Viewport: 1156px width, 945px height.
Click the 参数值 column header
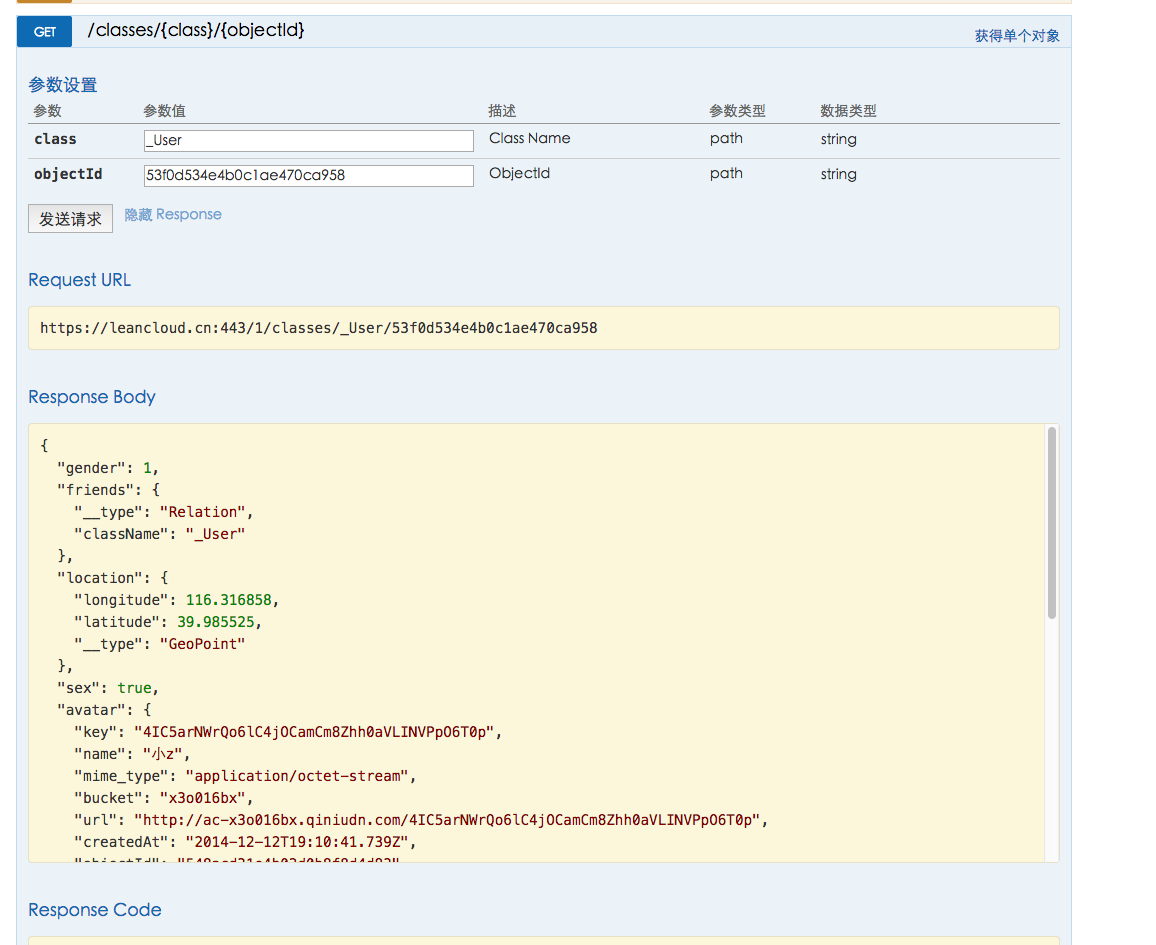coord(164,111)
